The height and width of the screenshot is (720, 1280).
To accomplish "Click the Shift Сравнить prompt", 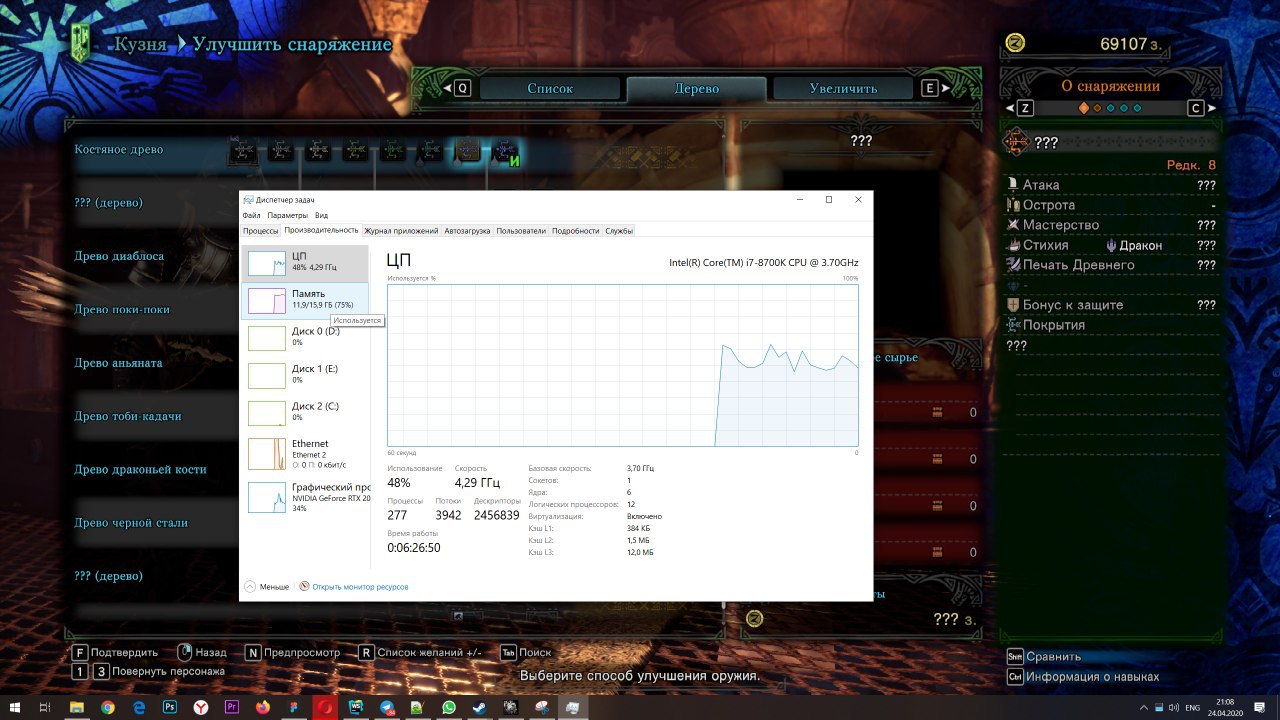I will (x=1044, y=657).
